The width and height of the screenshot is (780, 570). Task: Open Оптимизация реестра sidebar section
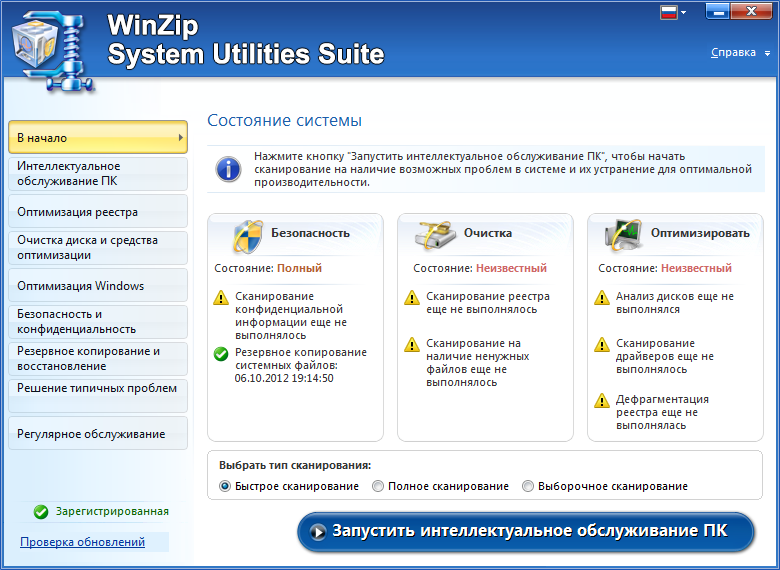click(98, 211)
